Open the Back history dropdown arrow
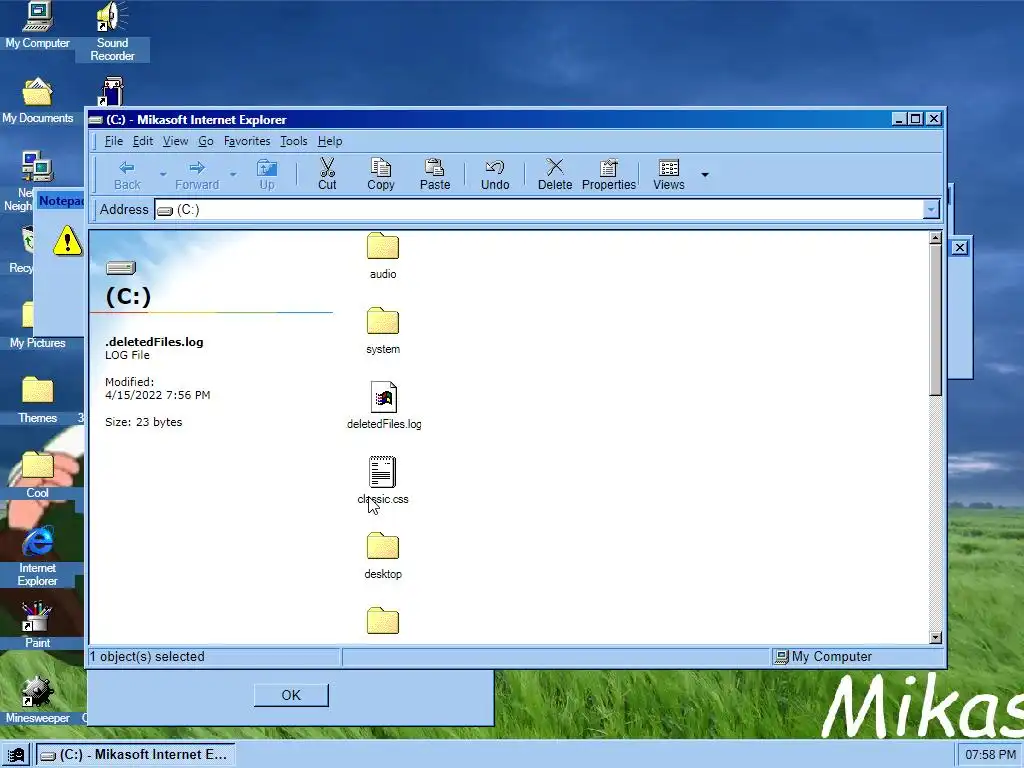The image size is (1024, 768). pos(163,175)
